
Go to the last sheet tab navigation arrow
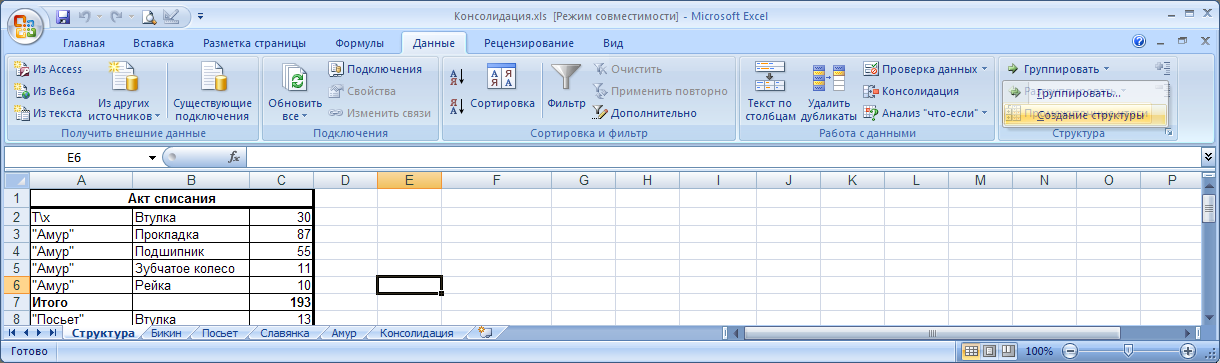52,333
